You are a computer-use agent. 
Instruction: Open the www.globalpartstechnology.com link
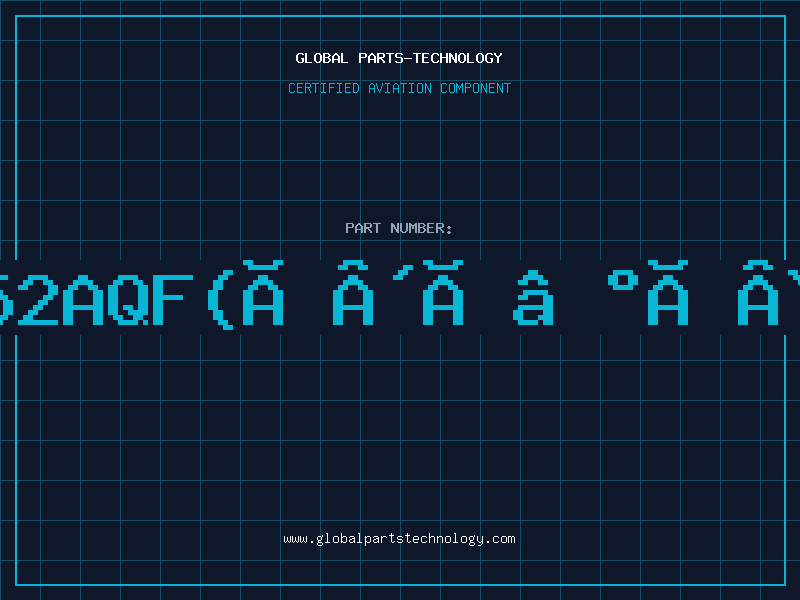click(x=399, y=539)
